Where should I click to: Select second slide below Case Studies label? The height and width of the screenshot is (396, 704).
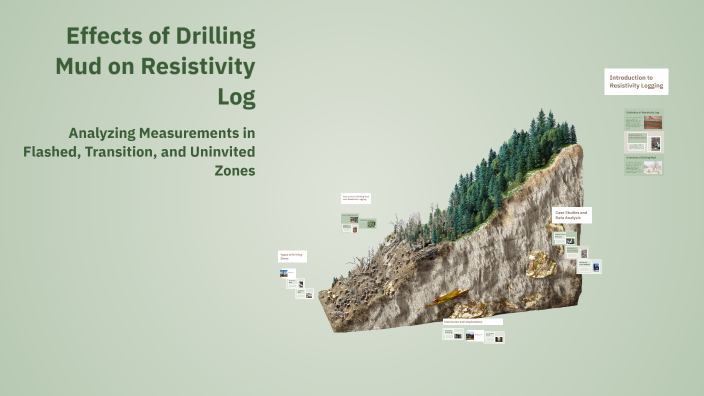click(577, 252)
